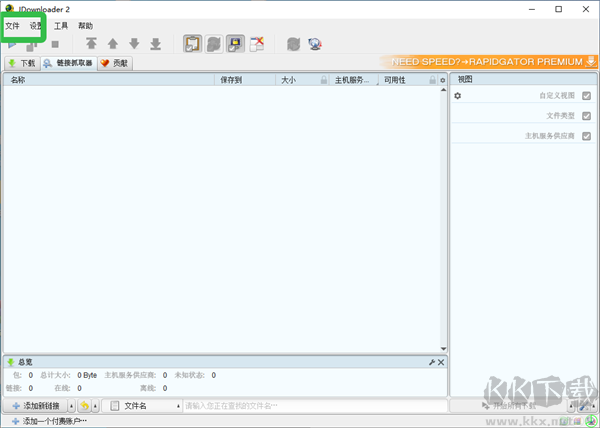Click the 主机服务… column header

[x=352, y=80]
